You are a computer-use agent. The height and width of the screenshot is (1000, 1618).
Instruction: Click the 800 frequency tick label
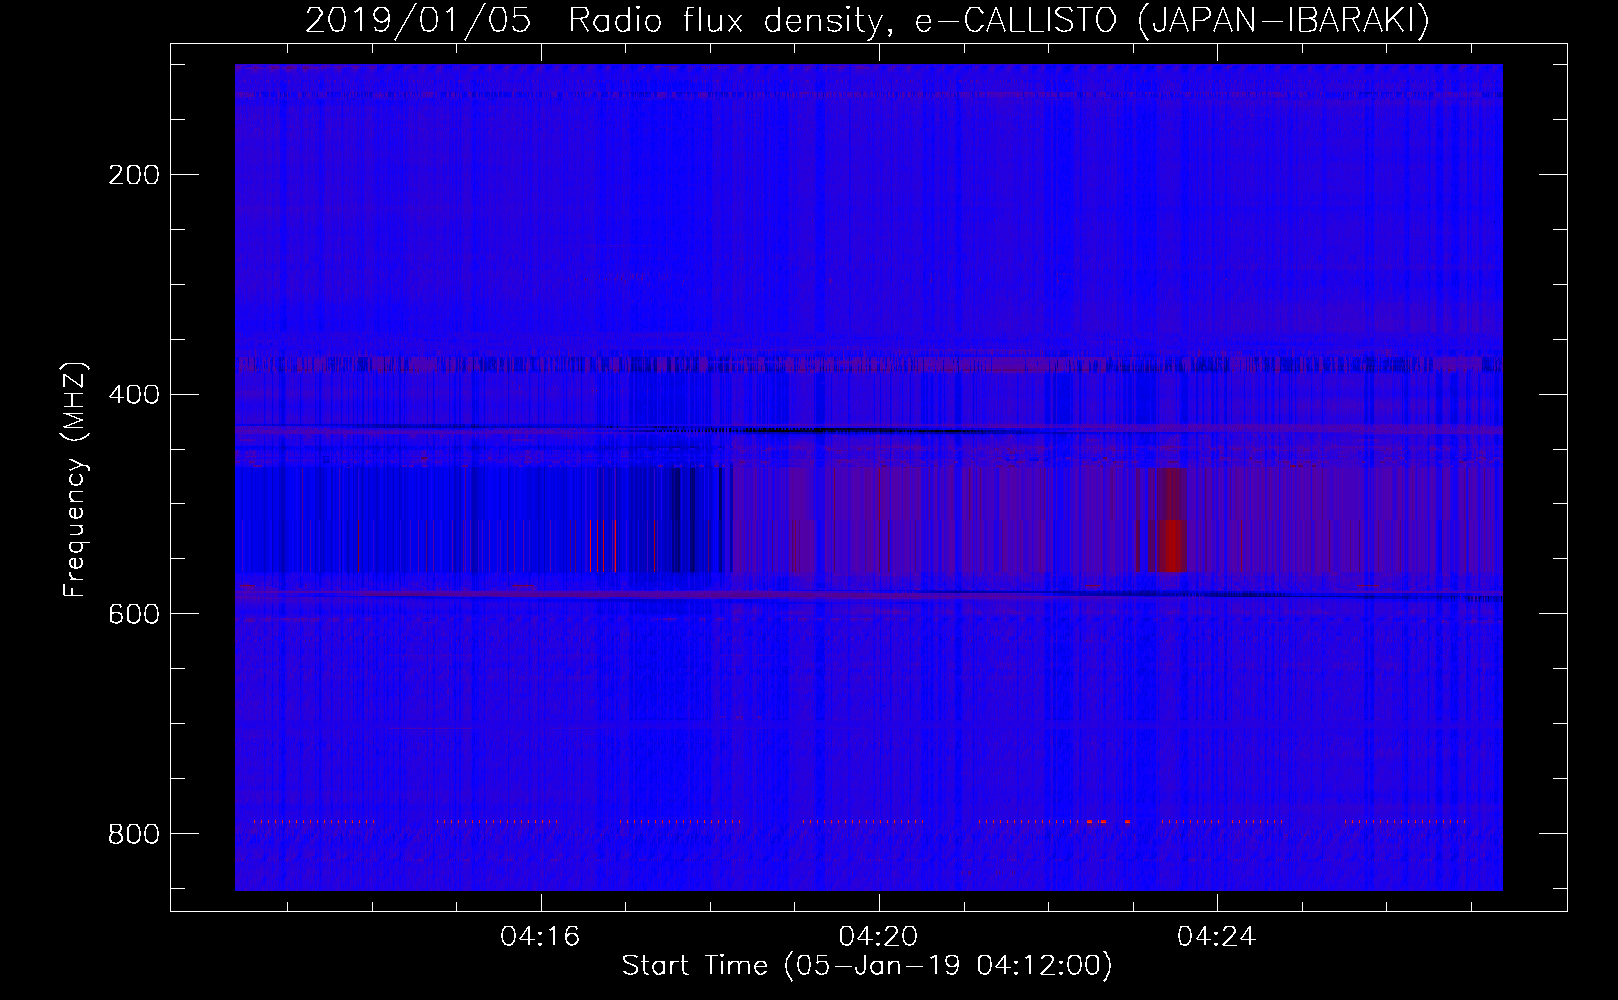point(134,833)
